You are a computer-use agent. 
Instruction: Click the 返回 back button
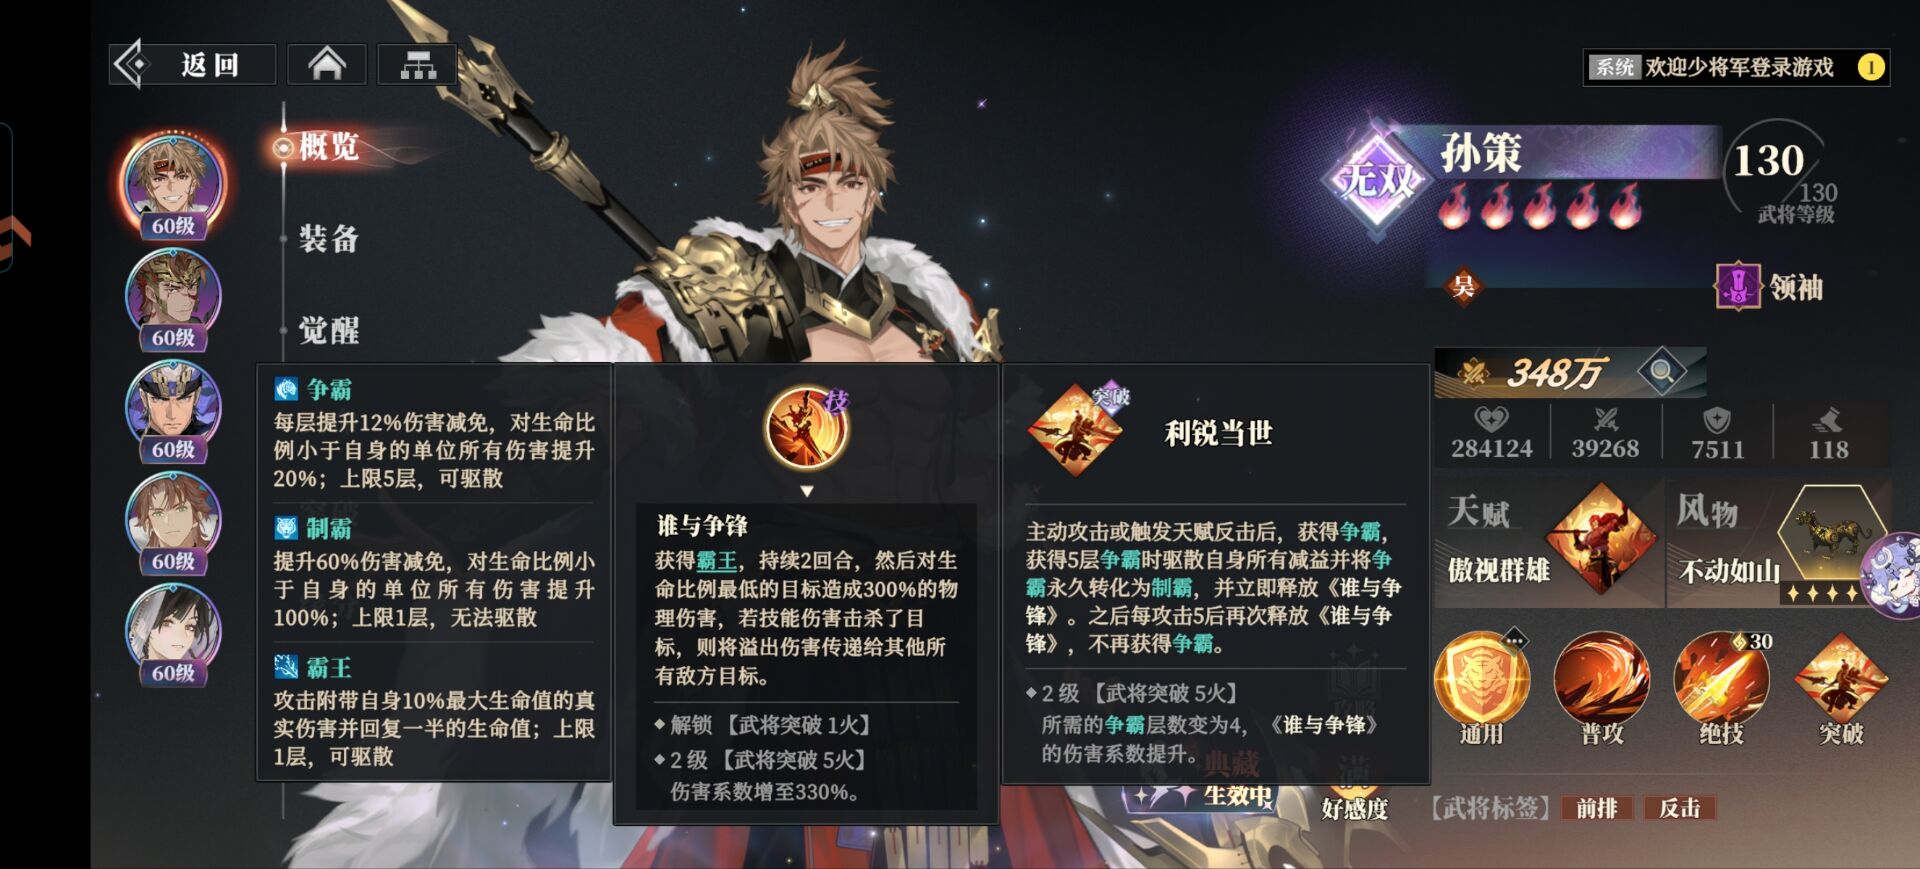click(x=192, y=65)
